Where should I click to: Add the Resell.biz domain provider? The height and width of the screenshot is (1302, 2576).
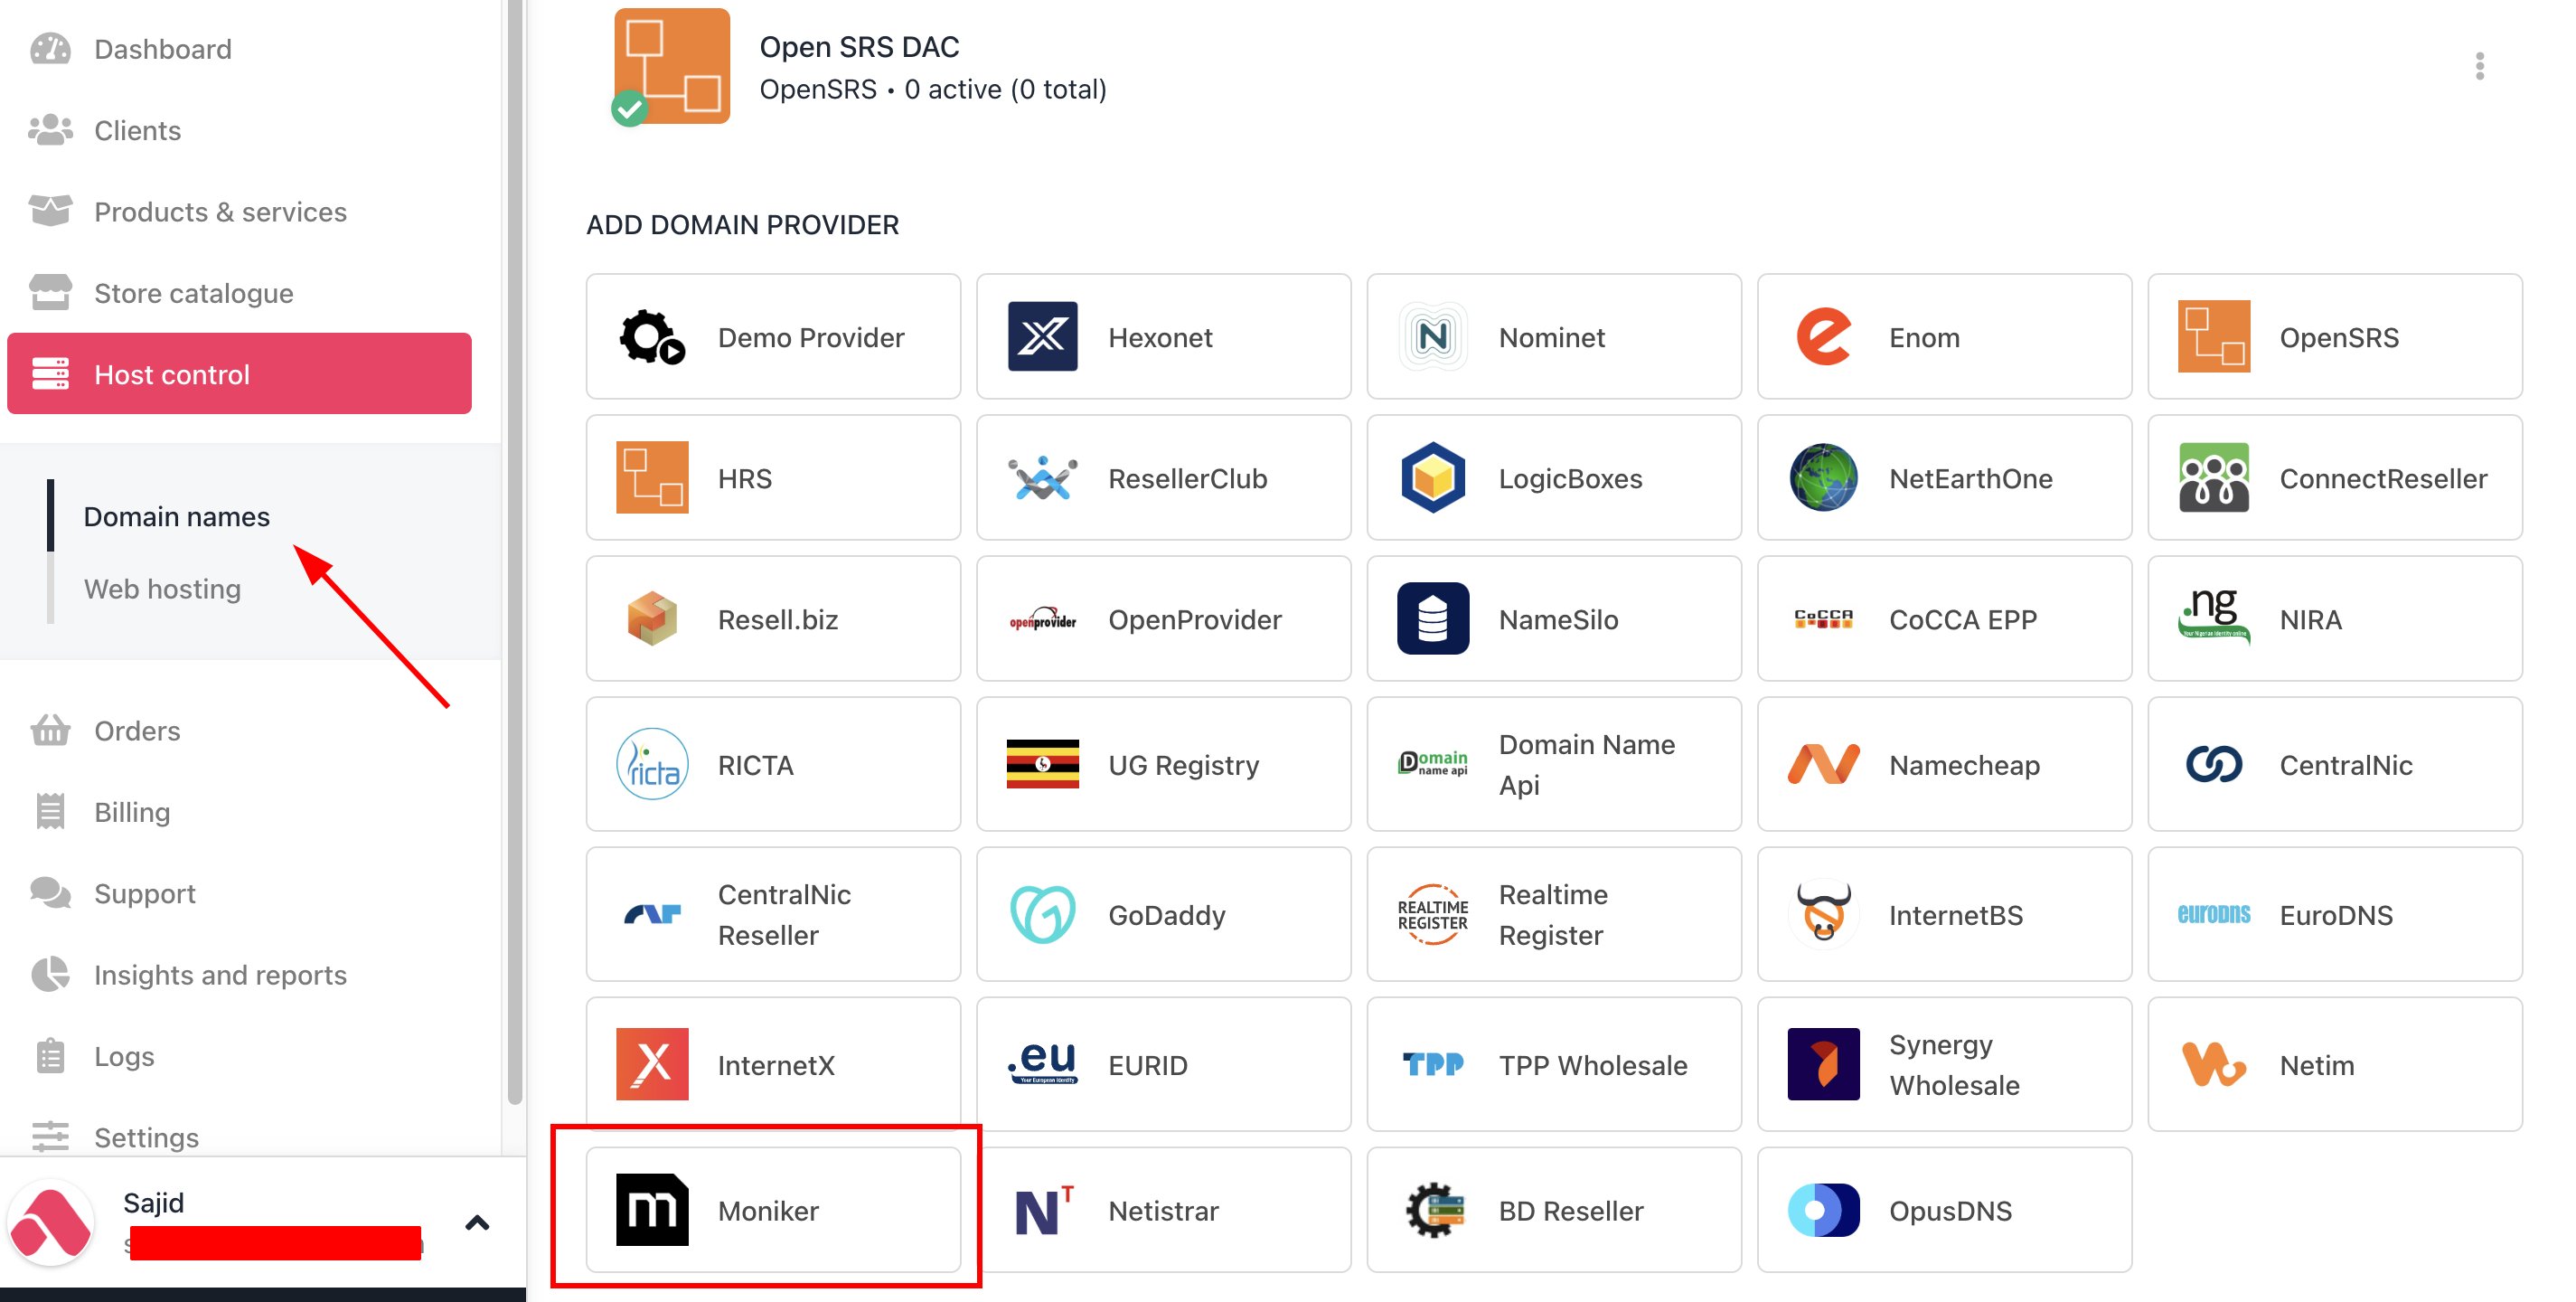(x=773, y=618)
